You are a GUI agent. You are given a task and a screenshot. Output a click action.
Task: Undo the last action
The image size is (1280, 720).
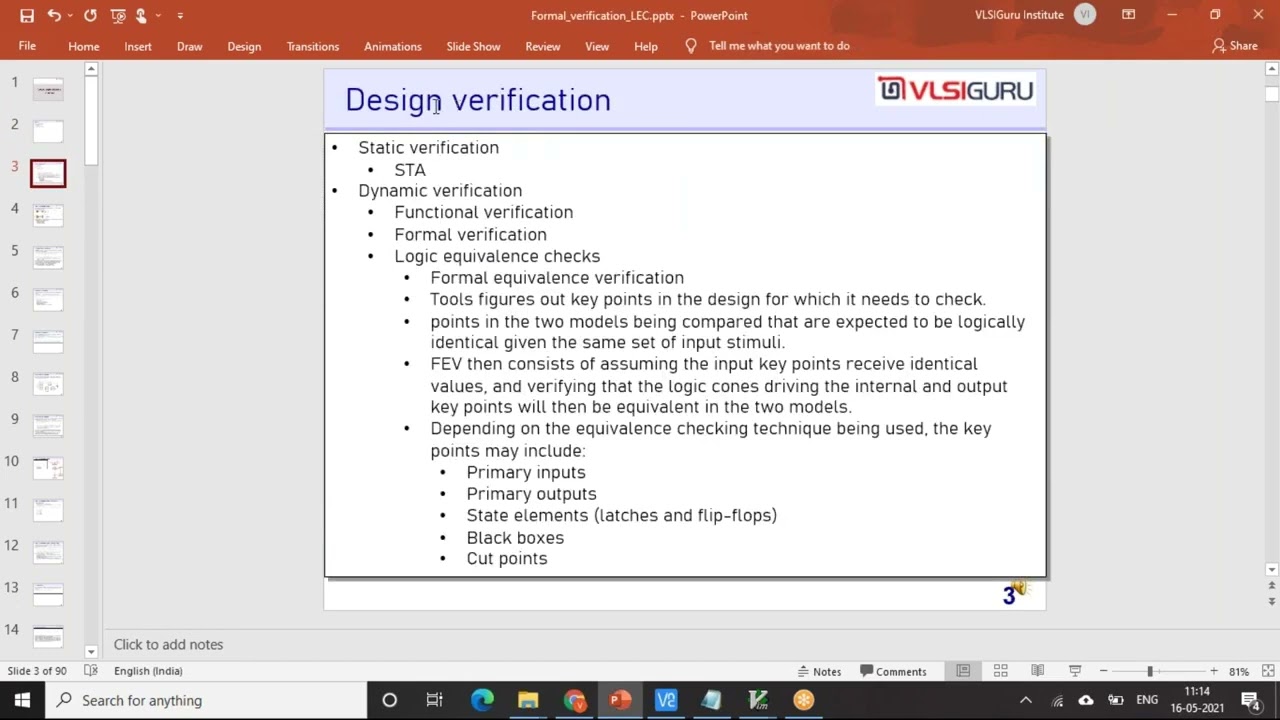pyautogui.click(x=54, y=15)
